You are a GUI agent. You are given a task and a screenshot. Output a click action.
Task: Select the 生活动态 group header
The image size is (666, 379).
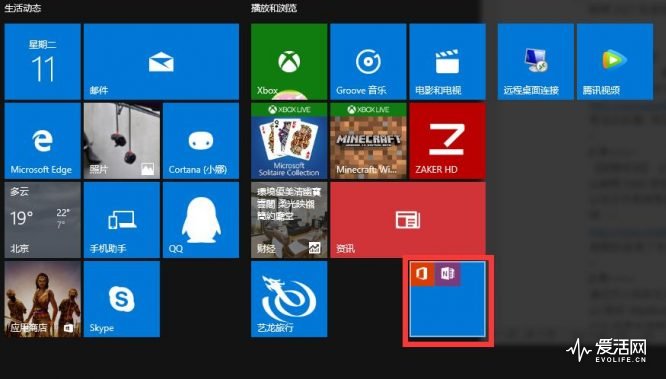[x=23, y=8]
